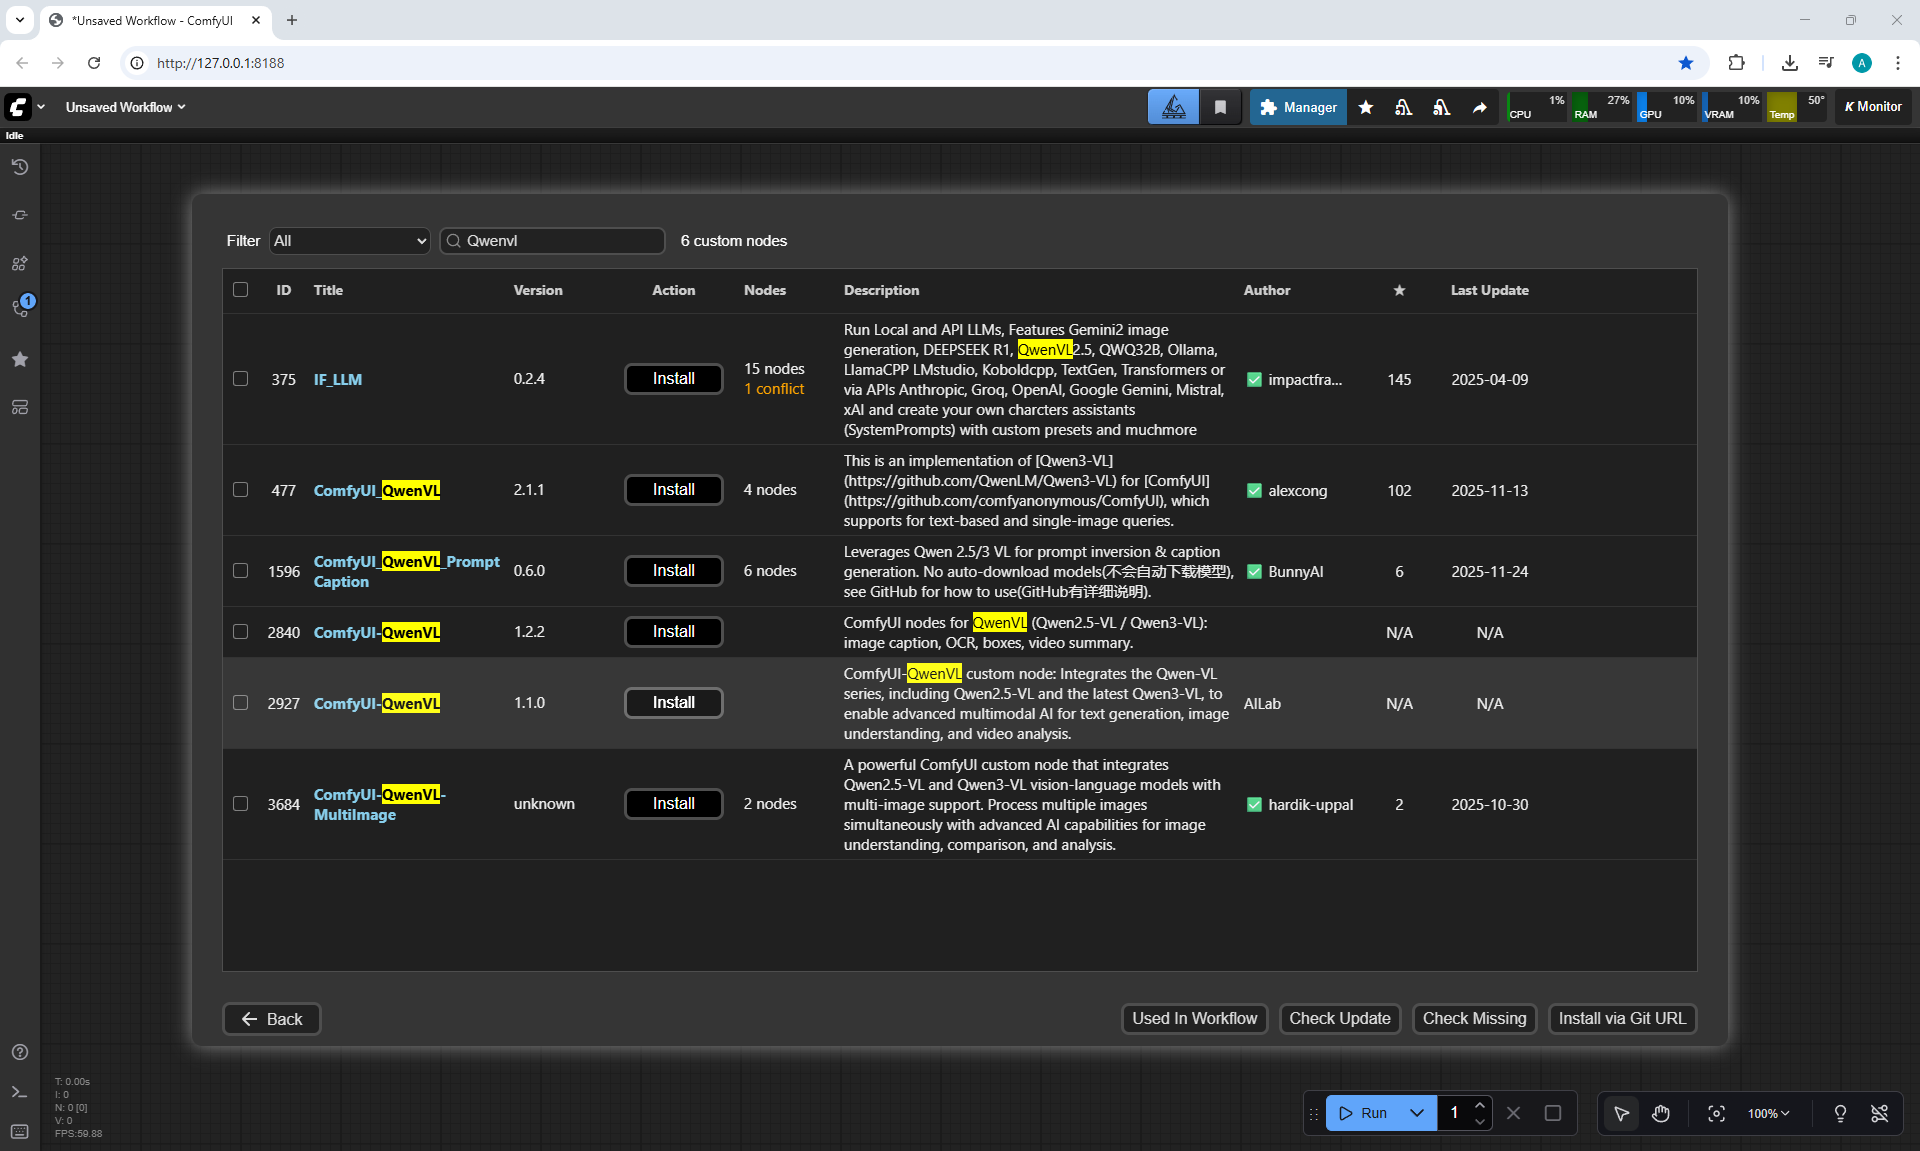This screenshot has height=1151, width=1920.
Task: Open the queue history sidebar icon
Action: 20,167
